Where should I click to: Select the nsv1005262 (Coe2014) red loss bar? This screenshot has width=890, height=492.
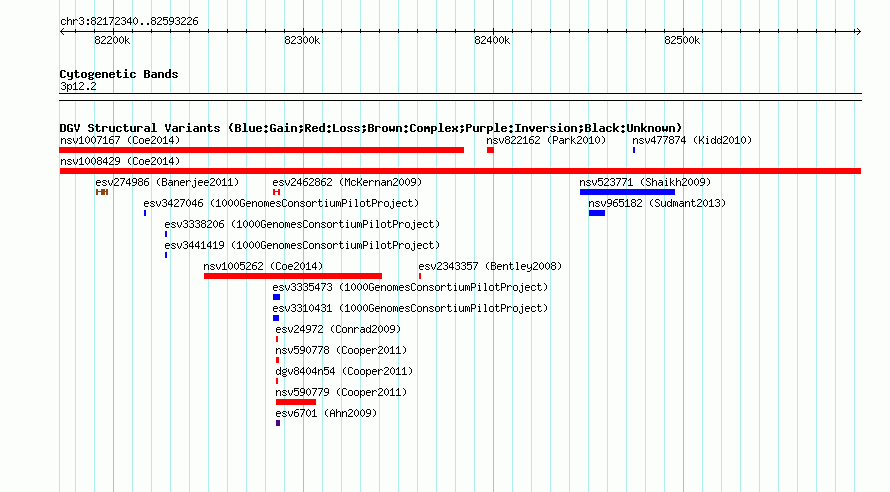tap(293, 276)
